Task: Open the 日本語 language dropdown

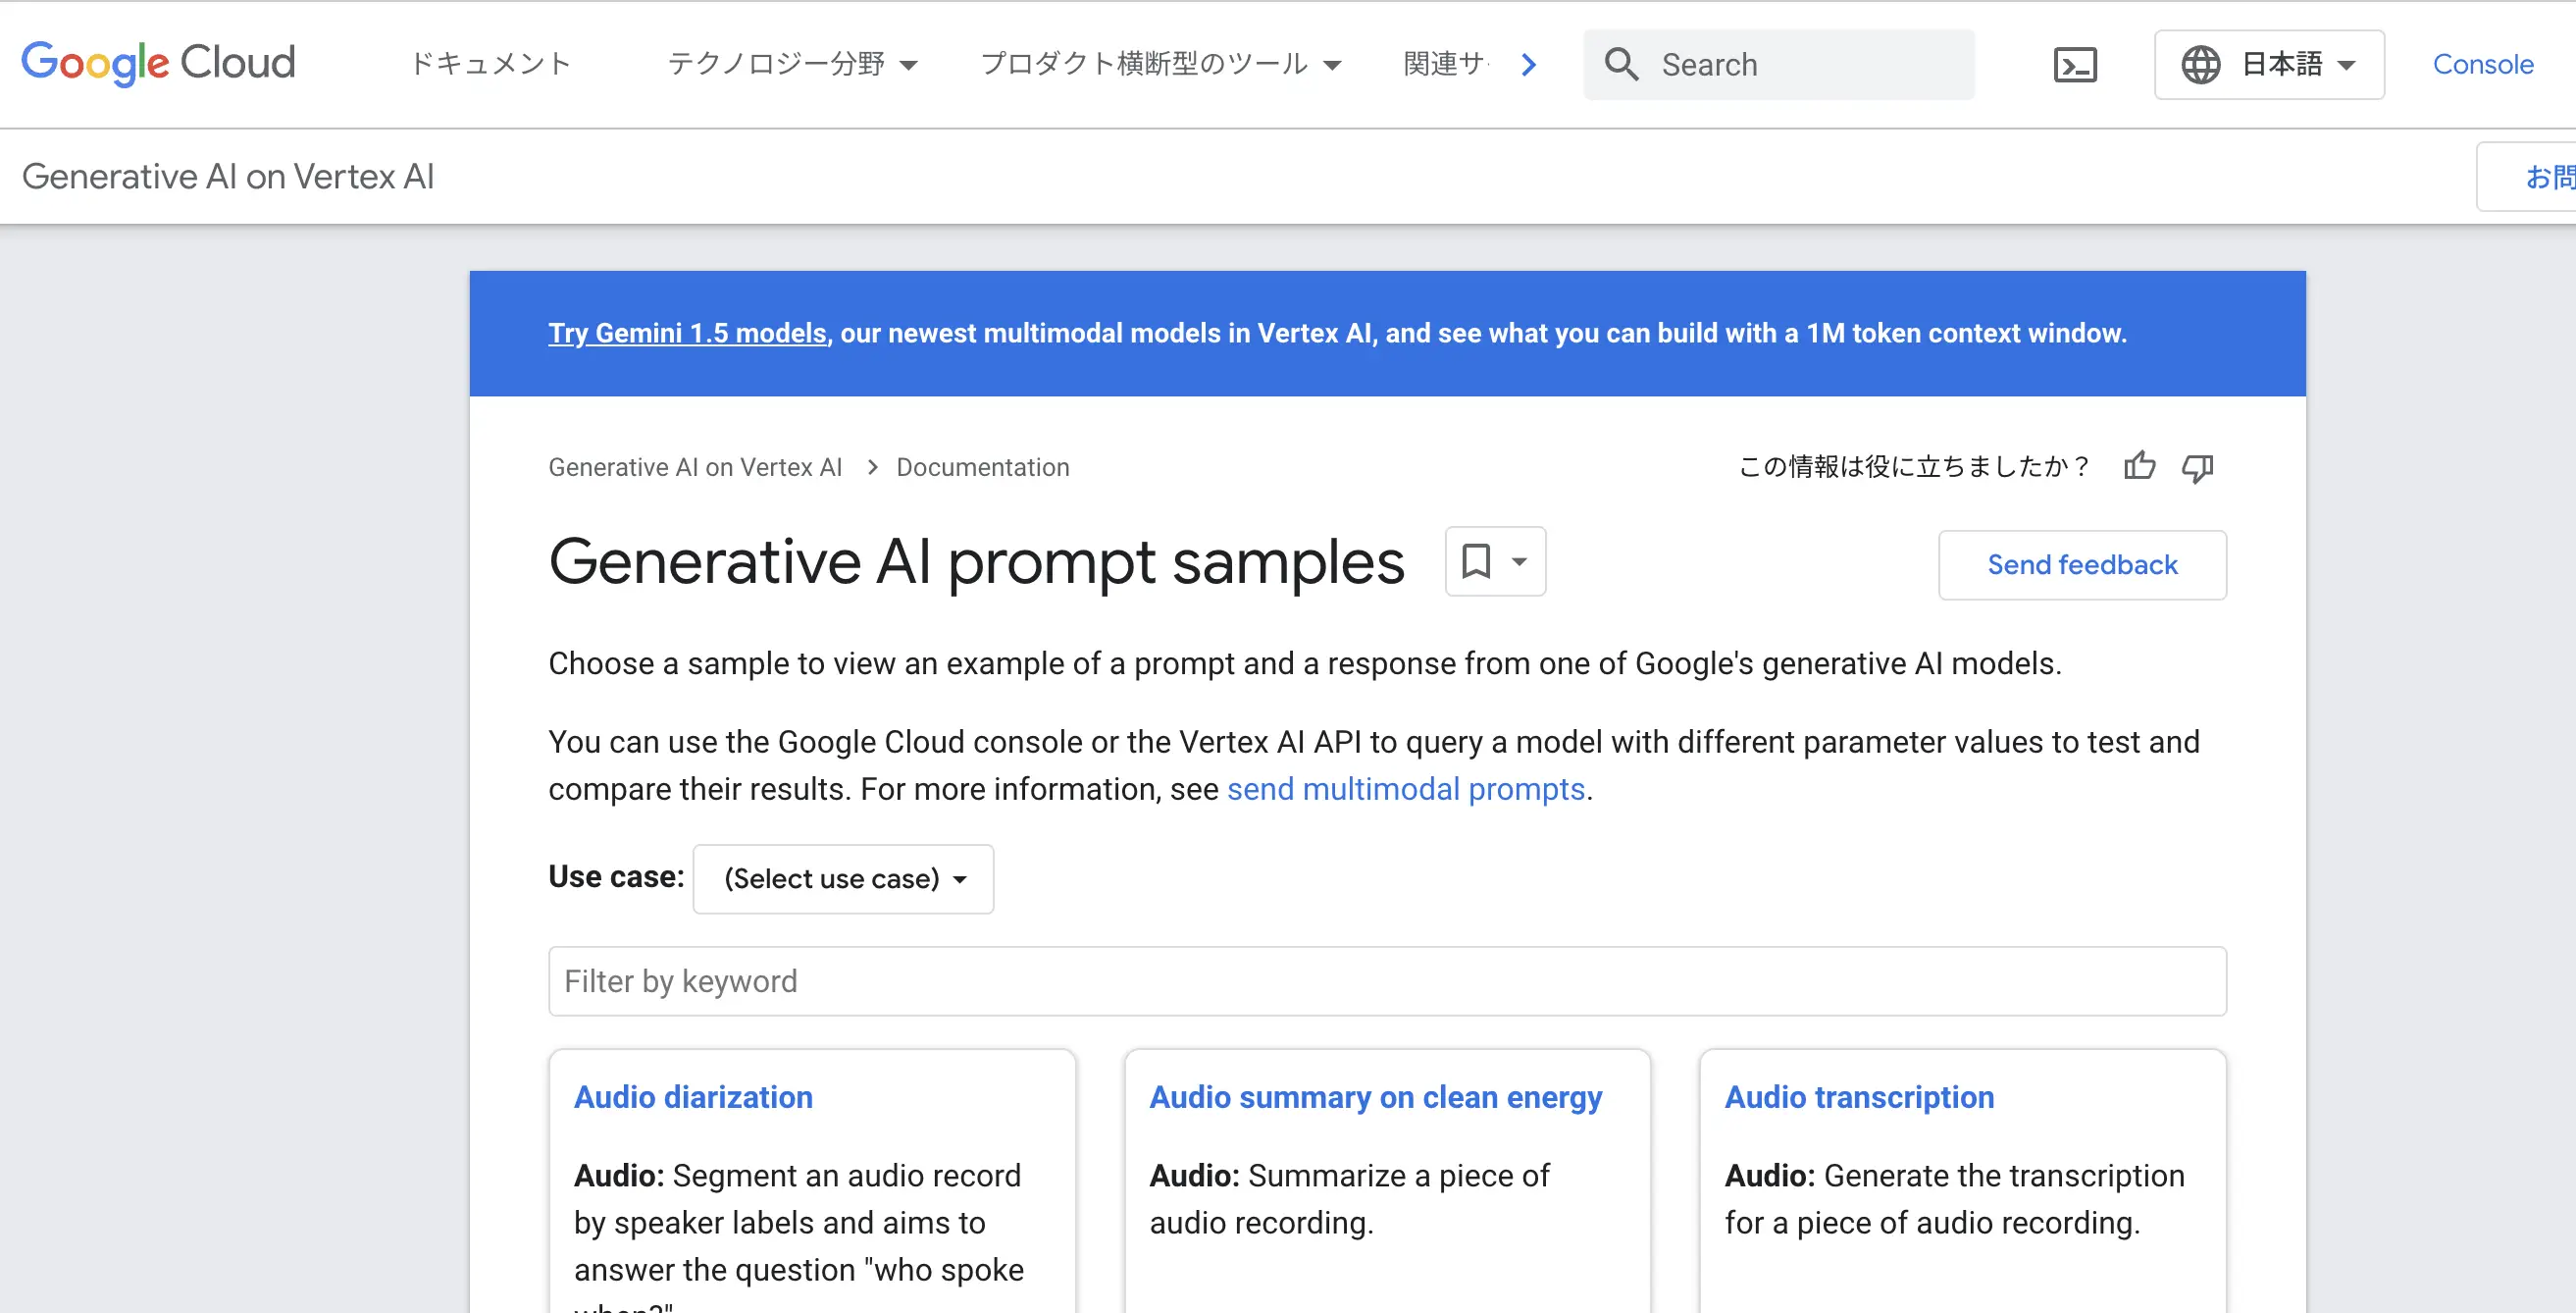Action: [2269, 65]
